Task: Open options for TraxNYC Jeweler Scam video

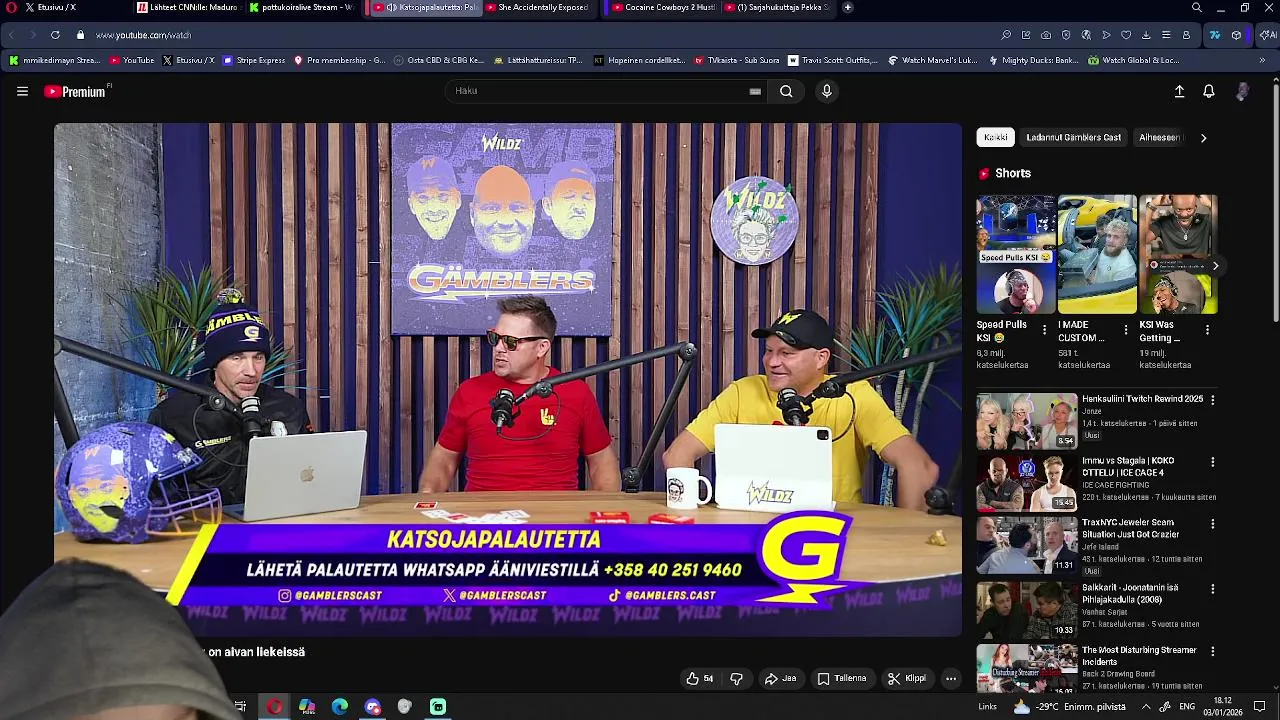Action: [1212, 524]
